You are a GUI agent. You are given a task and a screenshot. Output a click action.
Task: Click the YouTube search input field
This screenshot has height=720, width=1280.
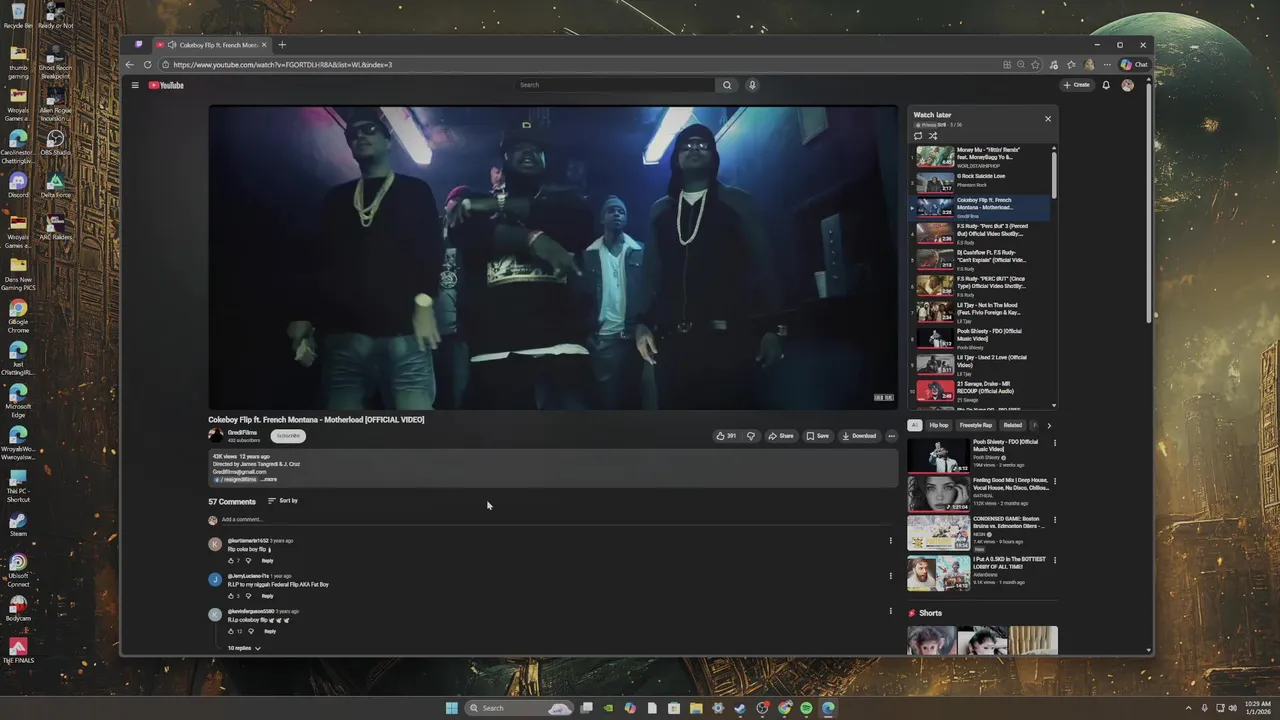[616, 85]
